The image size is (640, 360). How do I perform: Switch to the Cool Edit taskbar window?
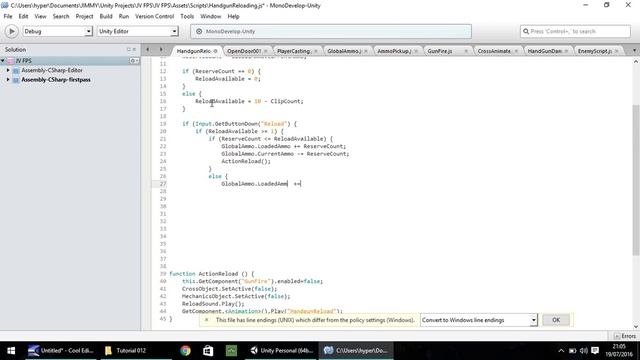click(x=61, y=351)
